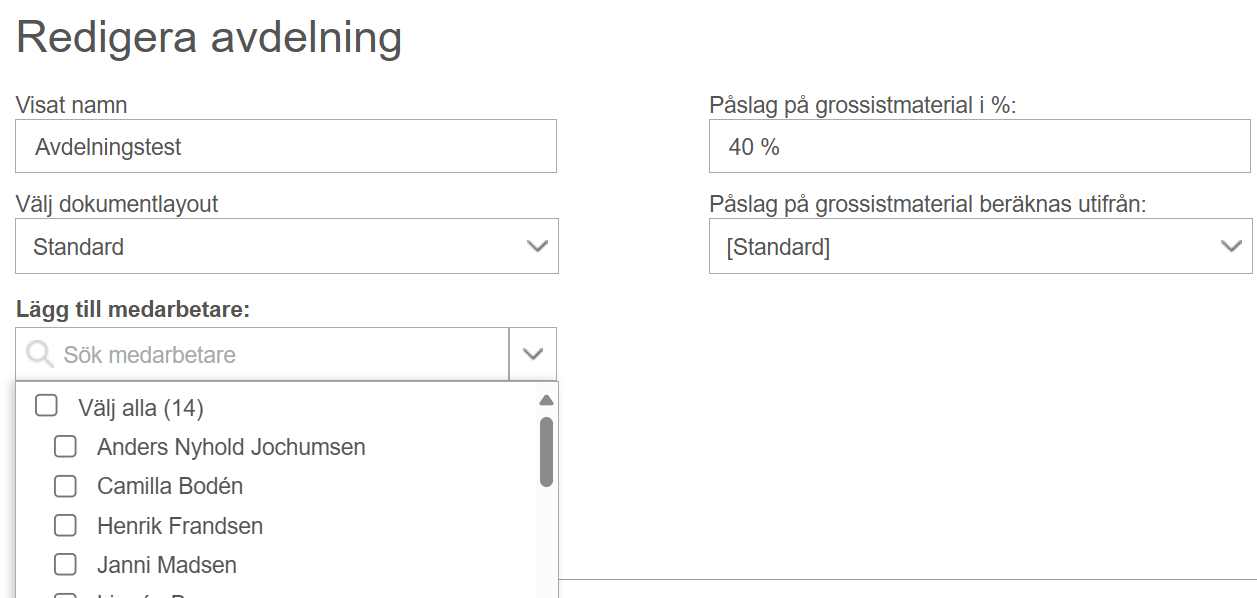The image size is (1257, 598).
Task: Open the Välj dokumentlayout dropdown
Action: [x=287, y=246]
